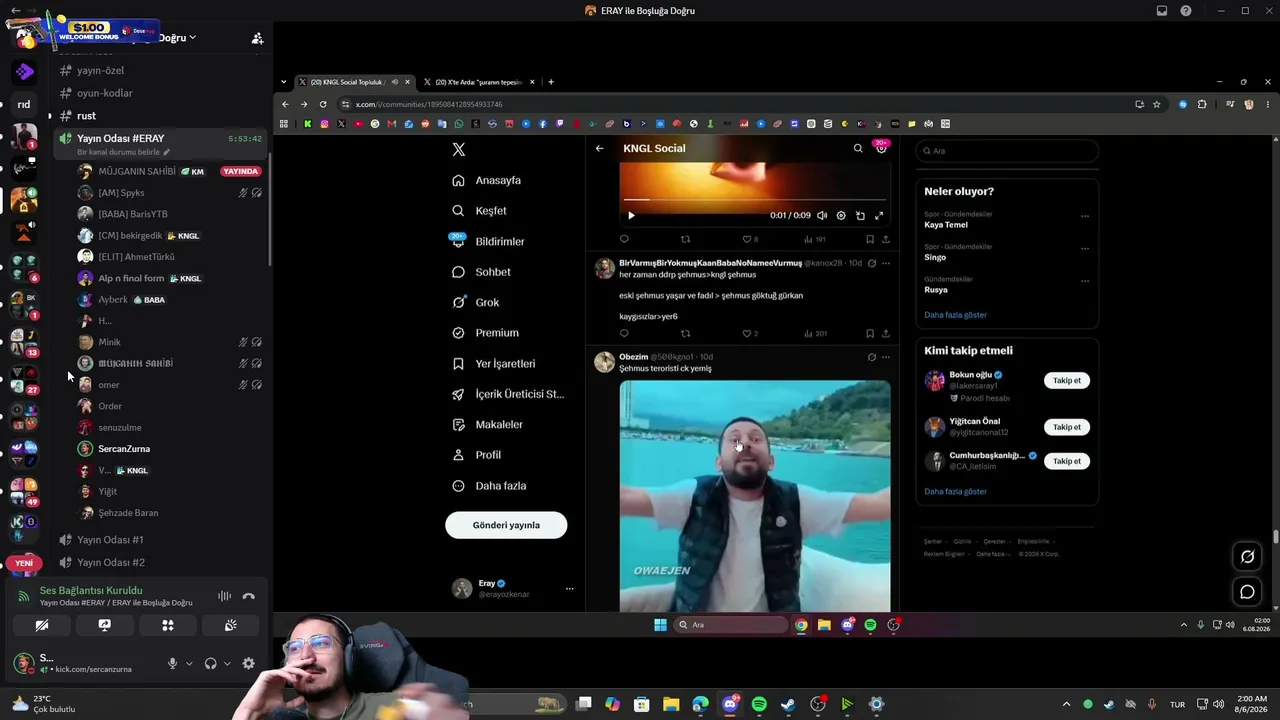Seek on the top video progress bar
The height and width of the screenshot is (720, 1280).
pyautogui.click(x=754, y=200)
